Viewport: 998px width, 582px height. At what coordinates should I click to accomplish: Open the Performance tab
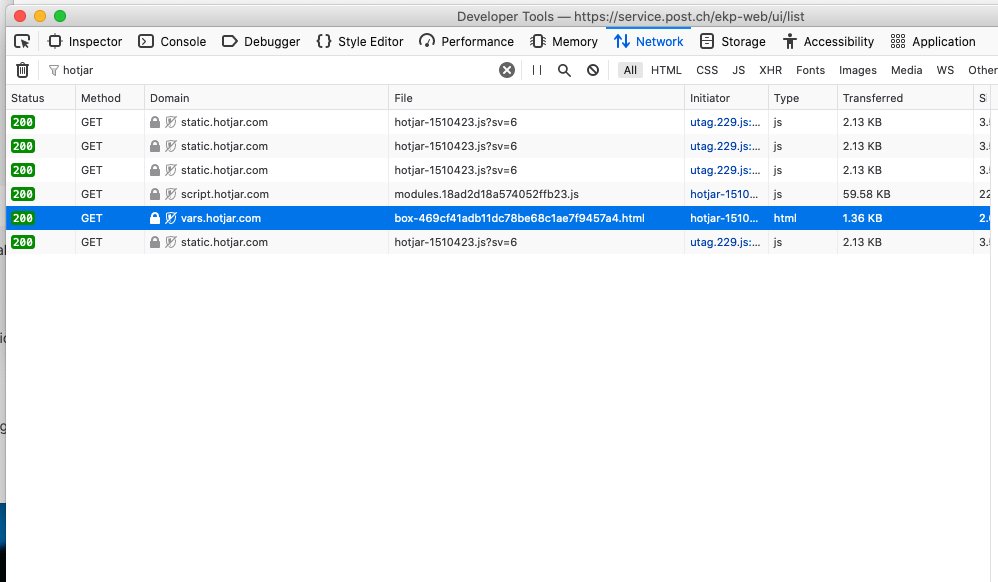[466, 41]
